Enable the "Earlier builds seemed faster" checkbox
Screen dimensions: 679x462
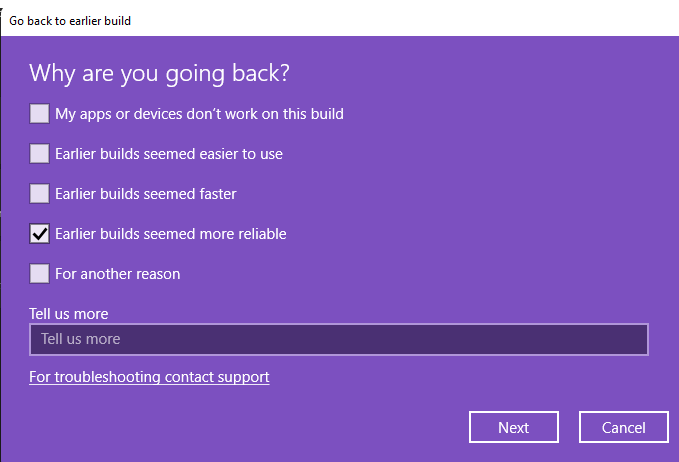point(40,194)
